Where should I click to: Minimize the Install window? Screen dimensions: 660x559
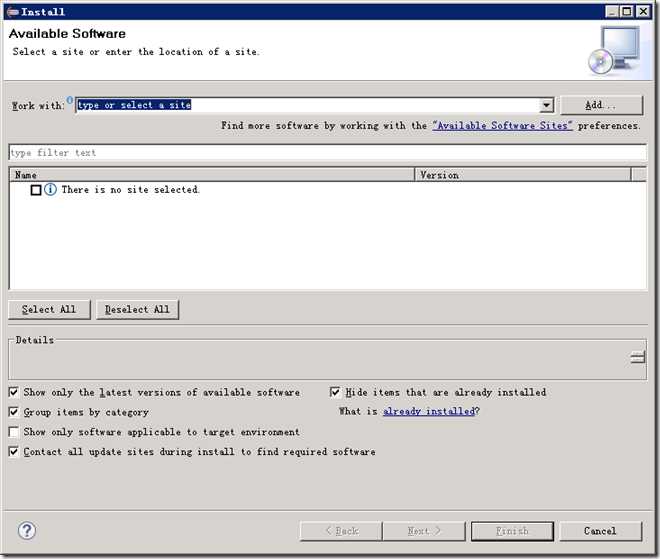pos(612,12)
